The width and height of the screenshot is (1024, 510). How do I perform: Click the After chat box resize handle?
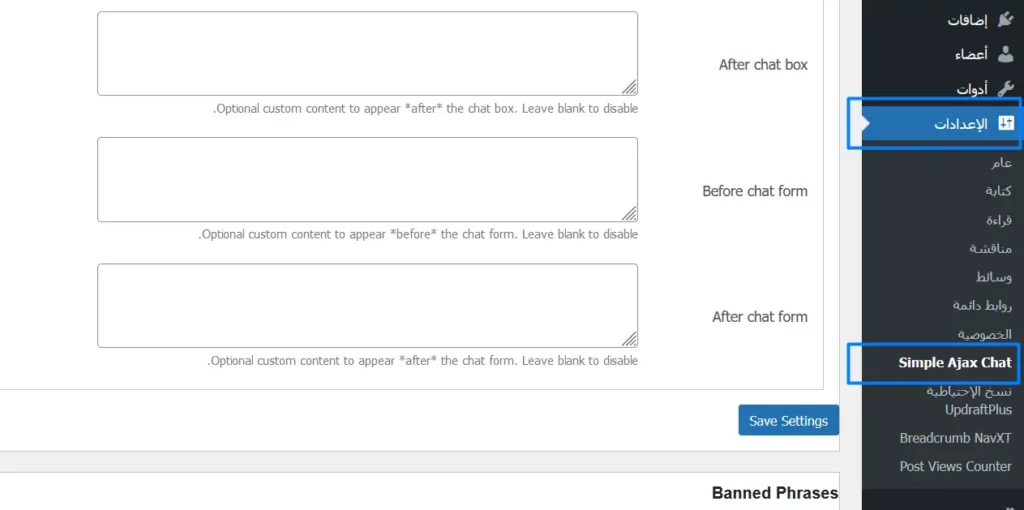point(629,87)
